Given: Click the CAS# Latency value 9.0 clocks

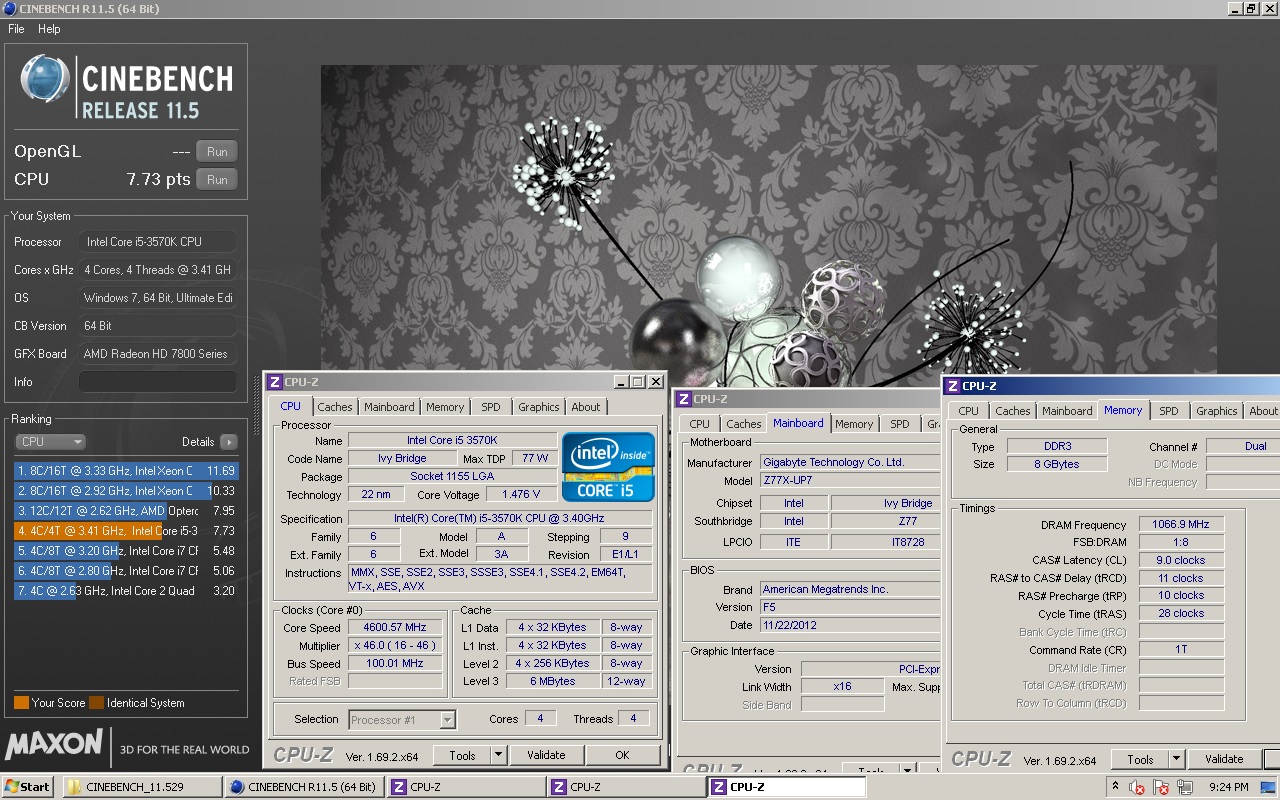Looking at the screenshot, I should click(1182, 561).
